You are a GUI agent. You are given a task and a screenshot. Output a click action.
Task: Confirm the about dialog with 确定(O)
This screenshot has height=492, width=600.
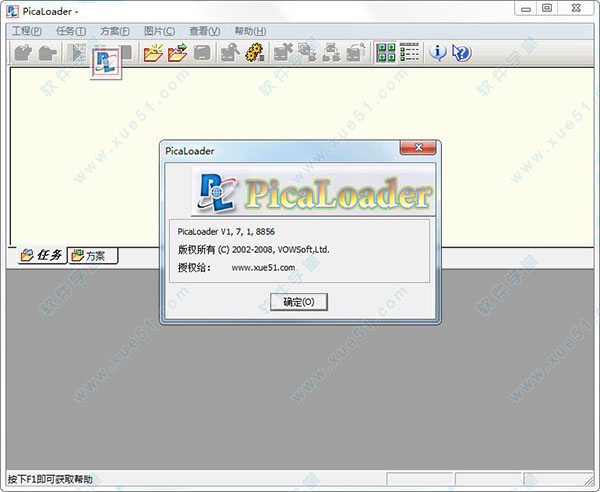pos(299,302)
